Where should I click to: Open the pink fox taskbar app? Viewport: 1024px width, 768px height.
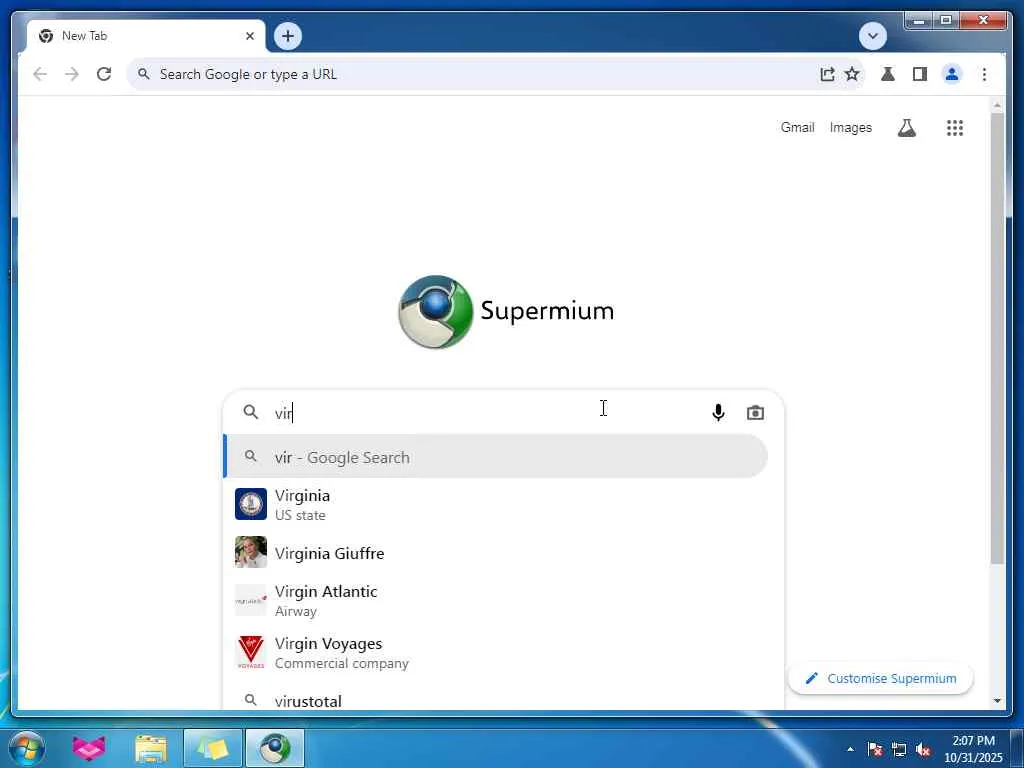(x=88, y=748)
